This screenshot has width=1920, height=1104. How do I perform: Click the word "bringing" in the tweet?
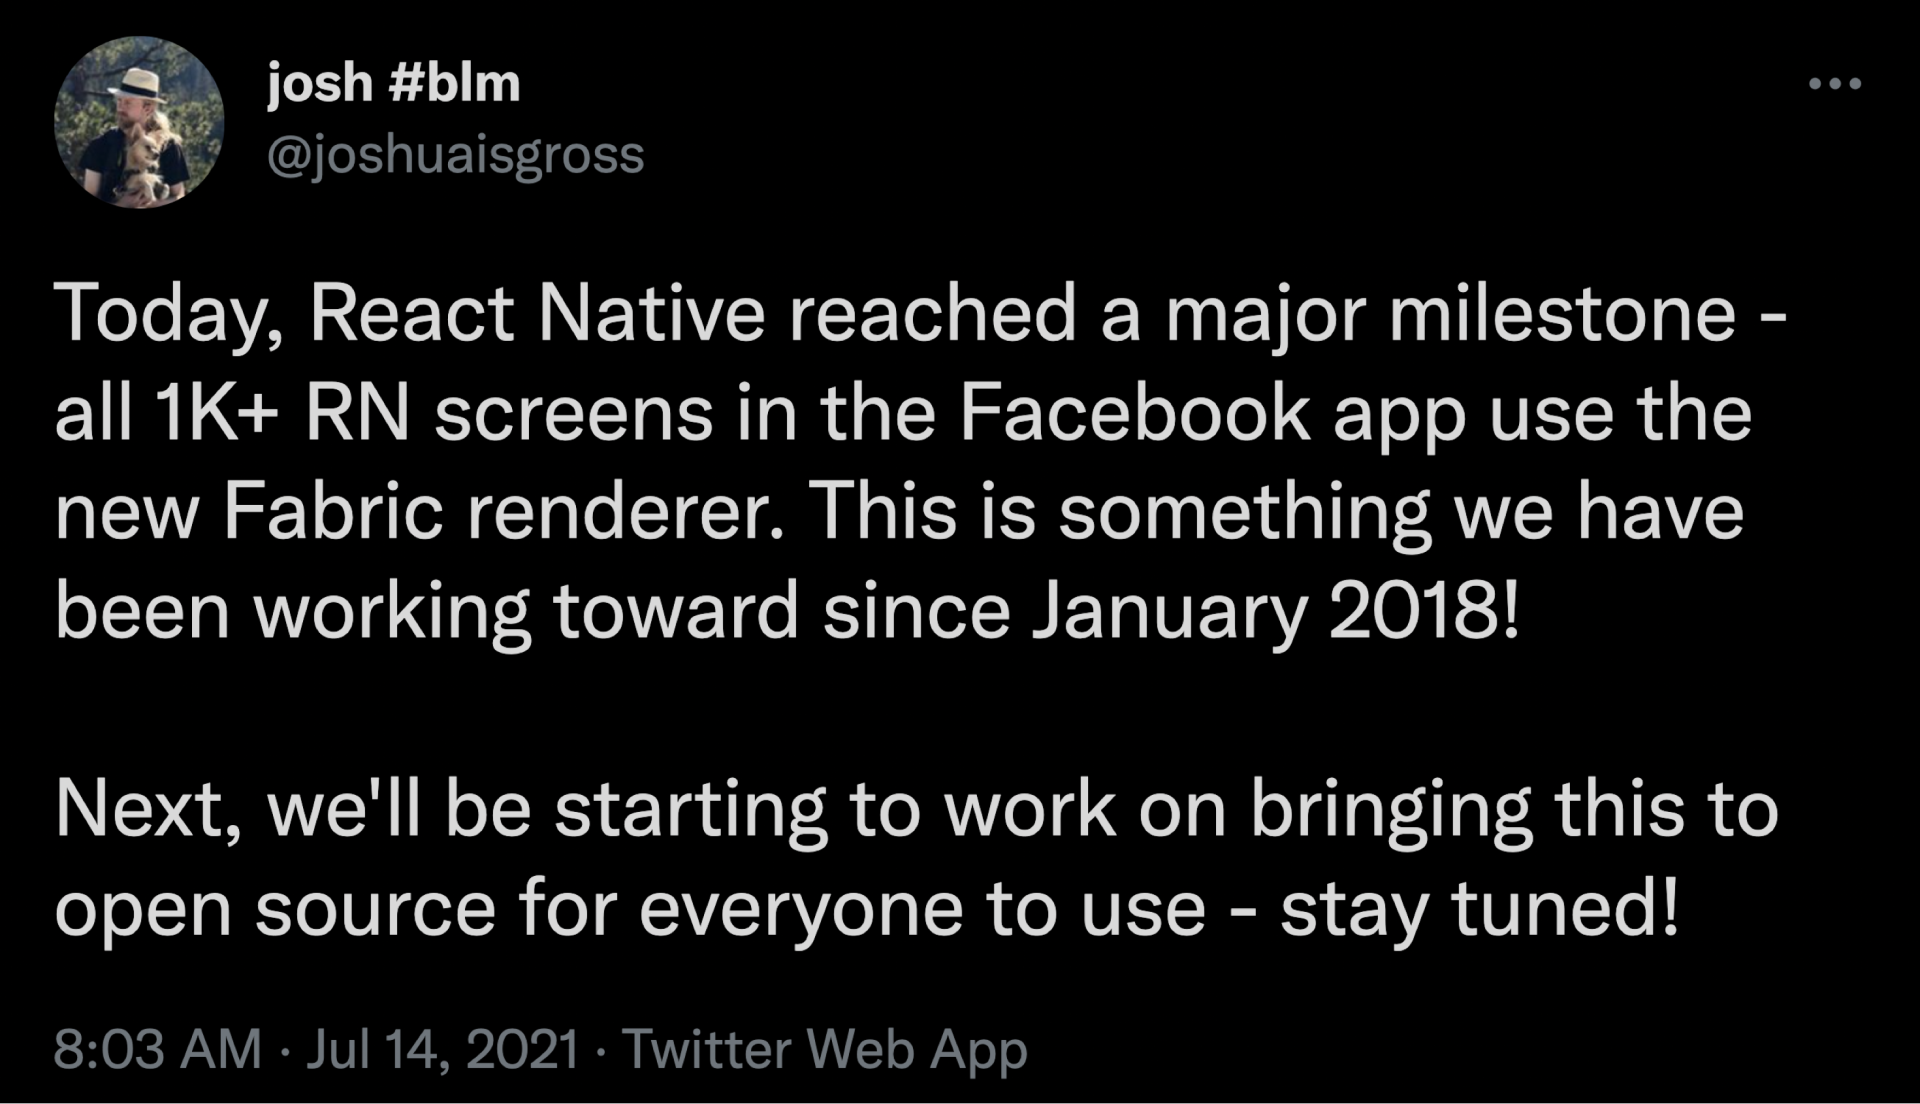tap(1390, 810)
